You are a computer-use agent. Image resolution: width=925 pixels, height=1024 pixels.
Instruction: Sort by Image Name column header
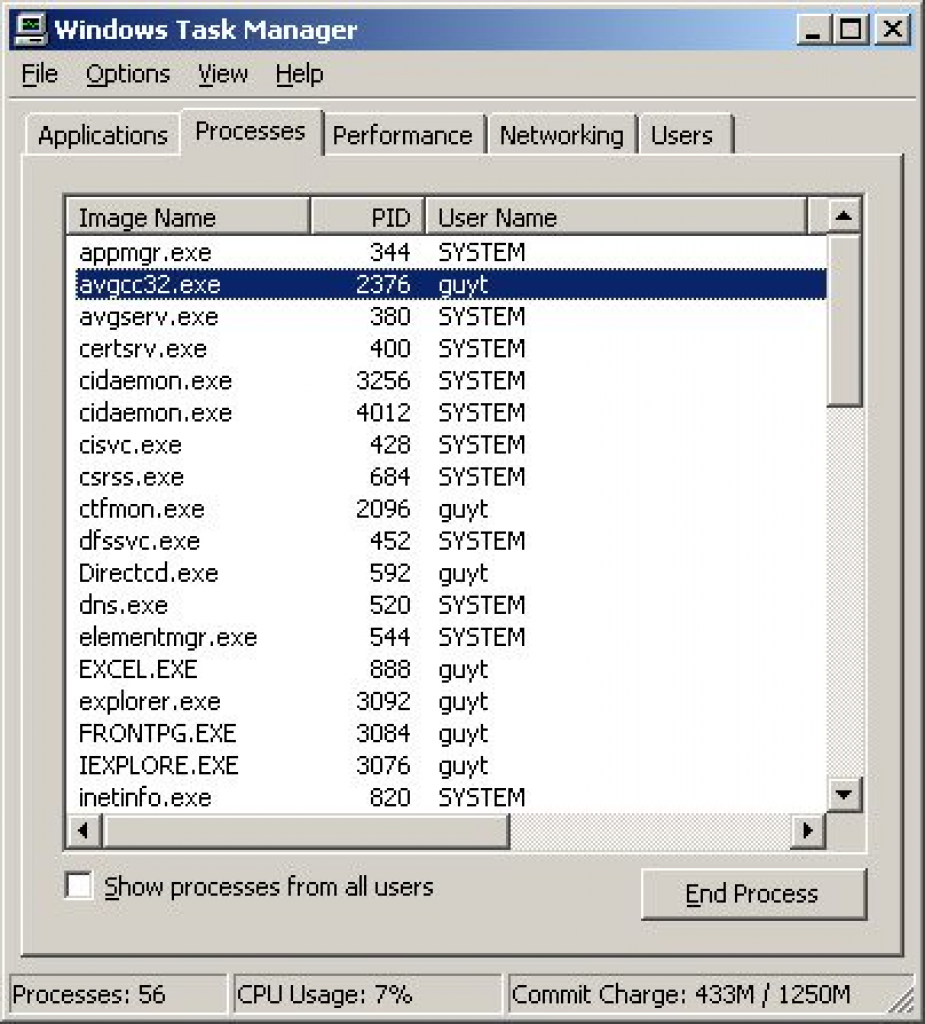pyautogui.click(x=187, y=216)
